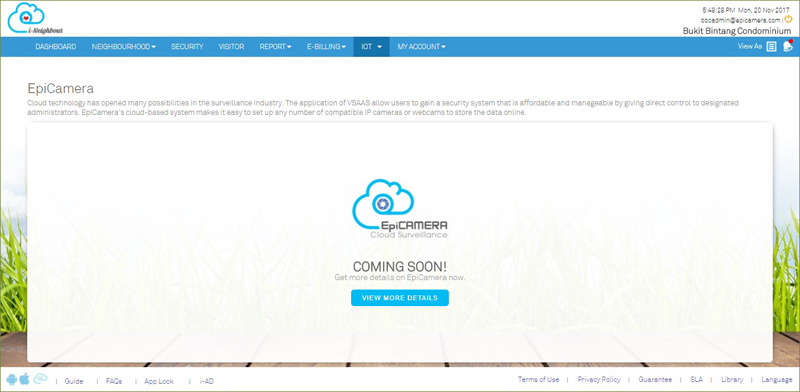Click the Apple app icon
Image resolution: width=800 pixels, height=392 pixels.
pos(24,379)
